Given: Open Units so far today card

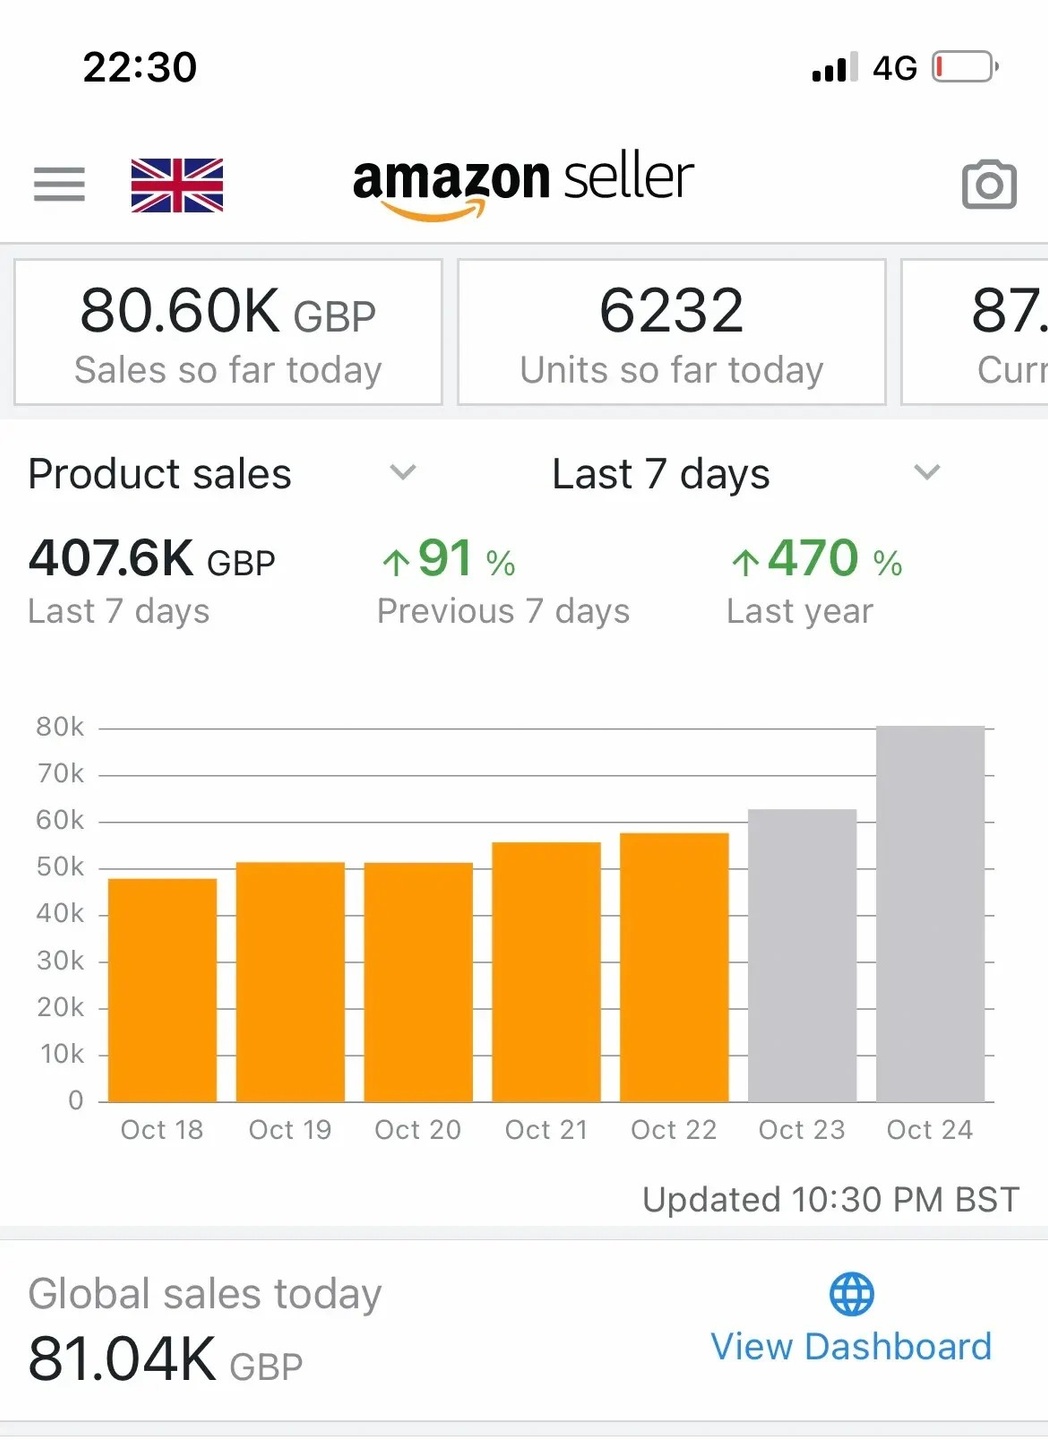Looking at the screenshot, I should click(671, 333).
